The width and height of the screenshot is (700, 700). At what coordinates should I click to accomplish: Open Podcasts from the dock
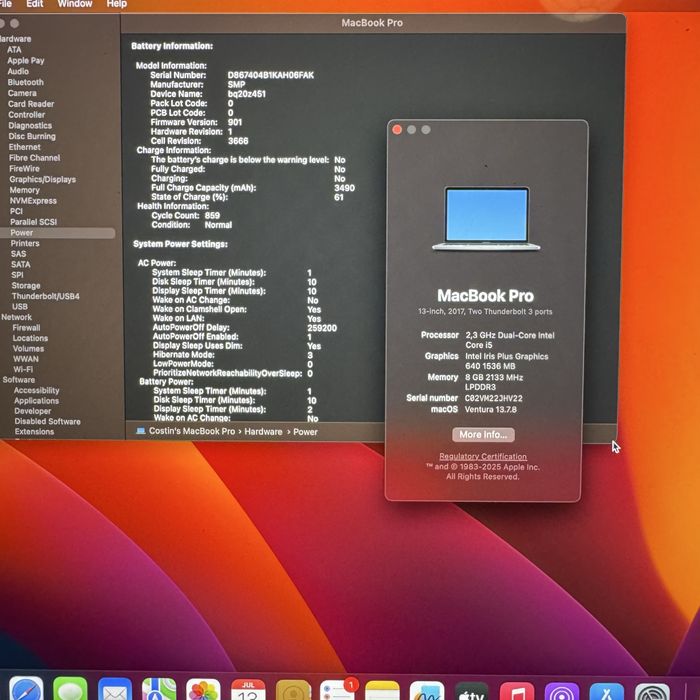(x=562, y=692)
